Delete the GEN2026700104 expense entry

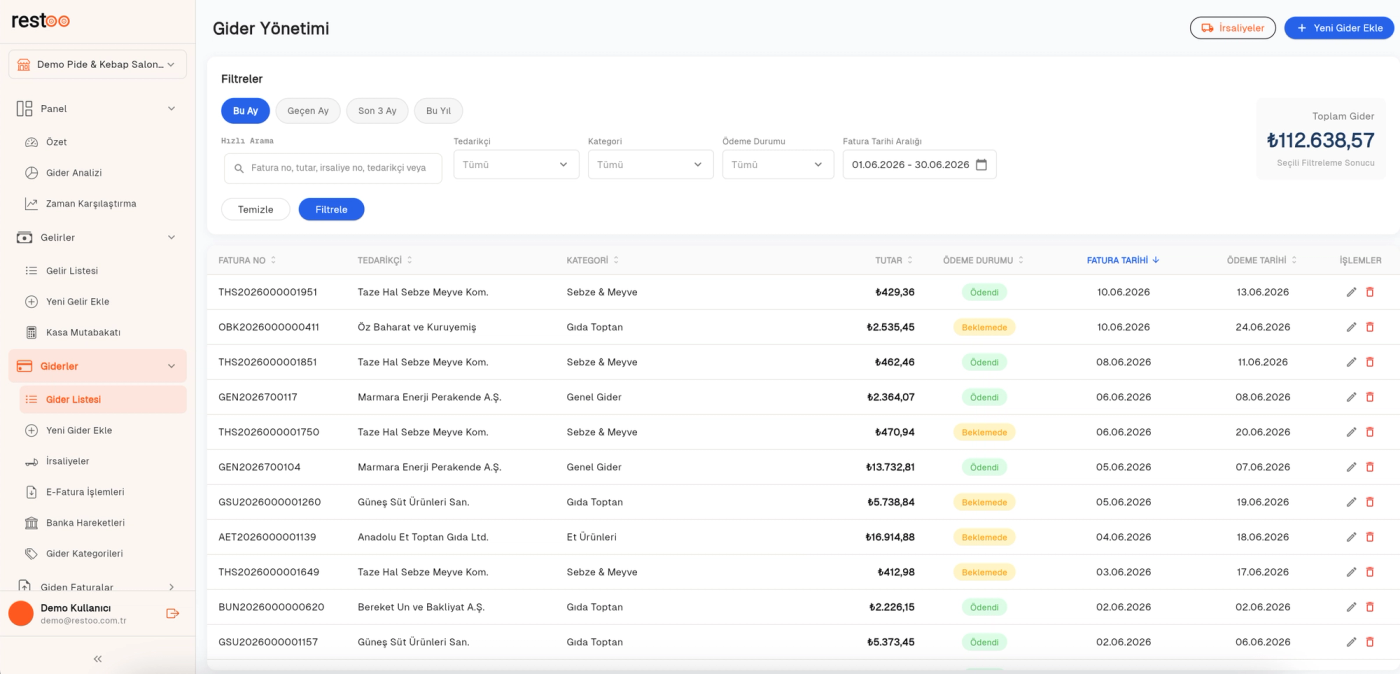pyautogui.click(x=1370, y=467)
